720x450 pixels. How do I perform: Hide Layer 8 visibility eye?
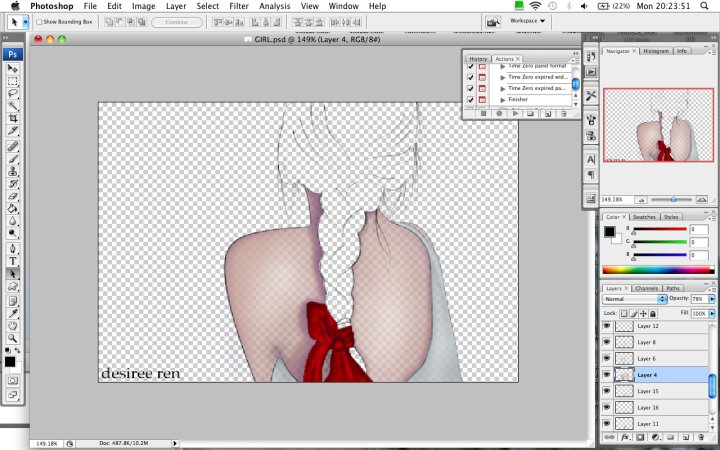click(x=607, y=342)
